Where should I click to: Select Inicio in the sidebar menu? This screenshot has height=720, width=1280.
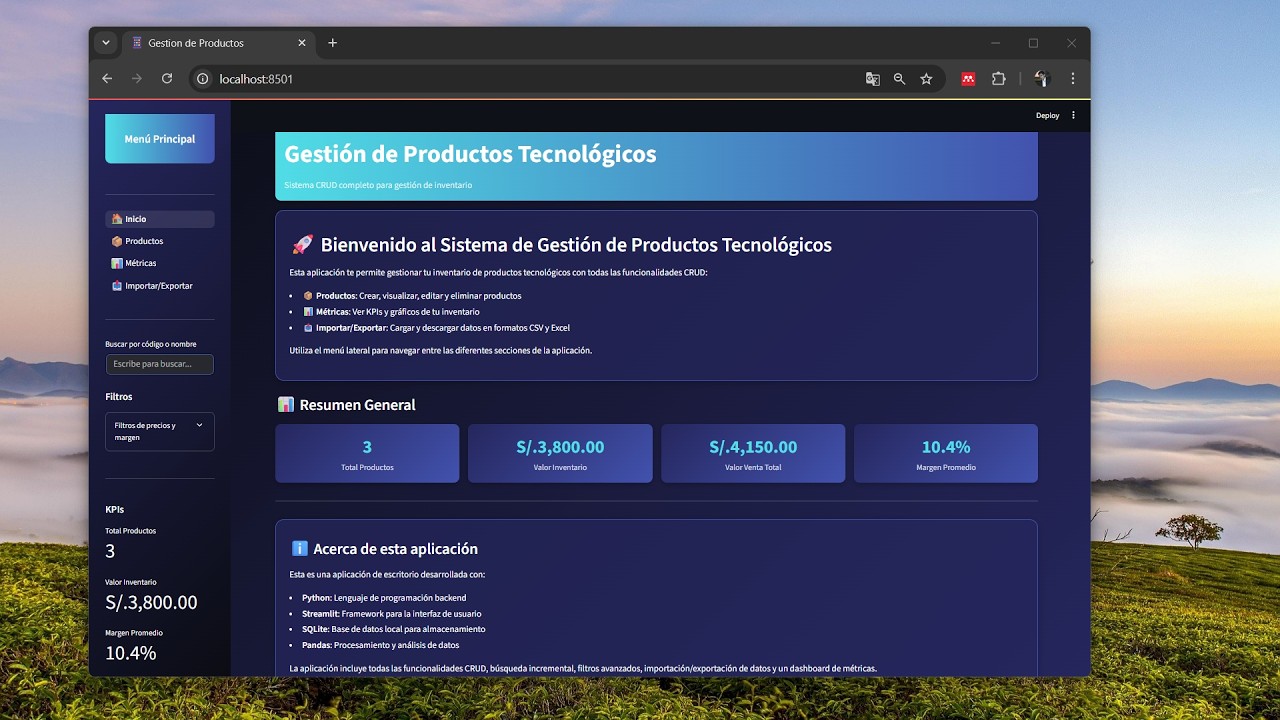click(160, 219)
